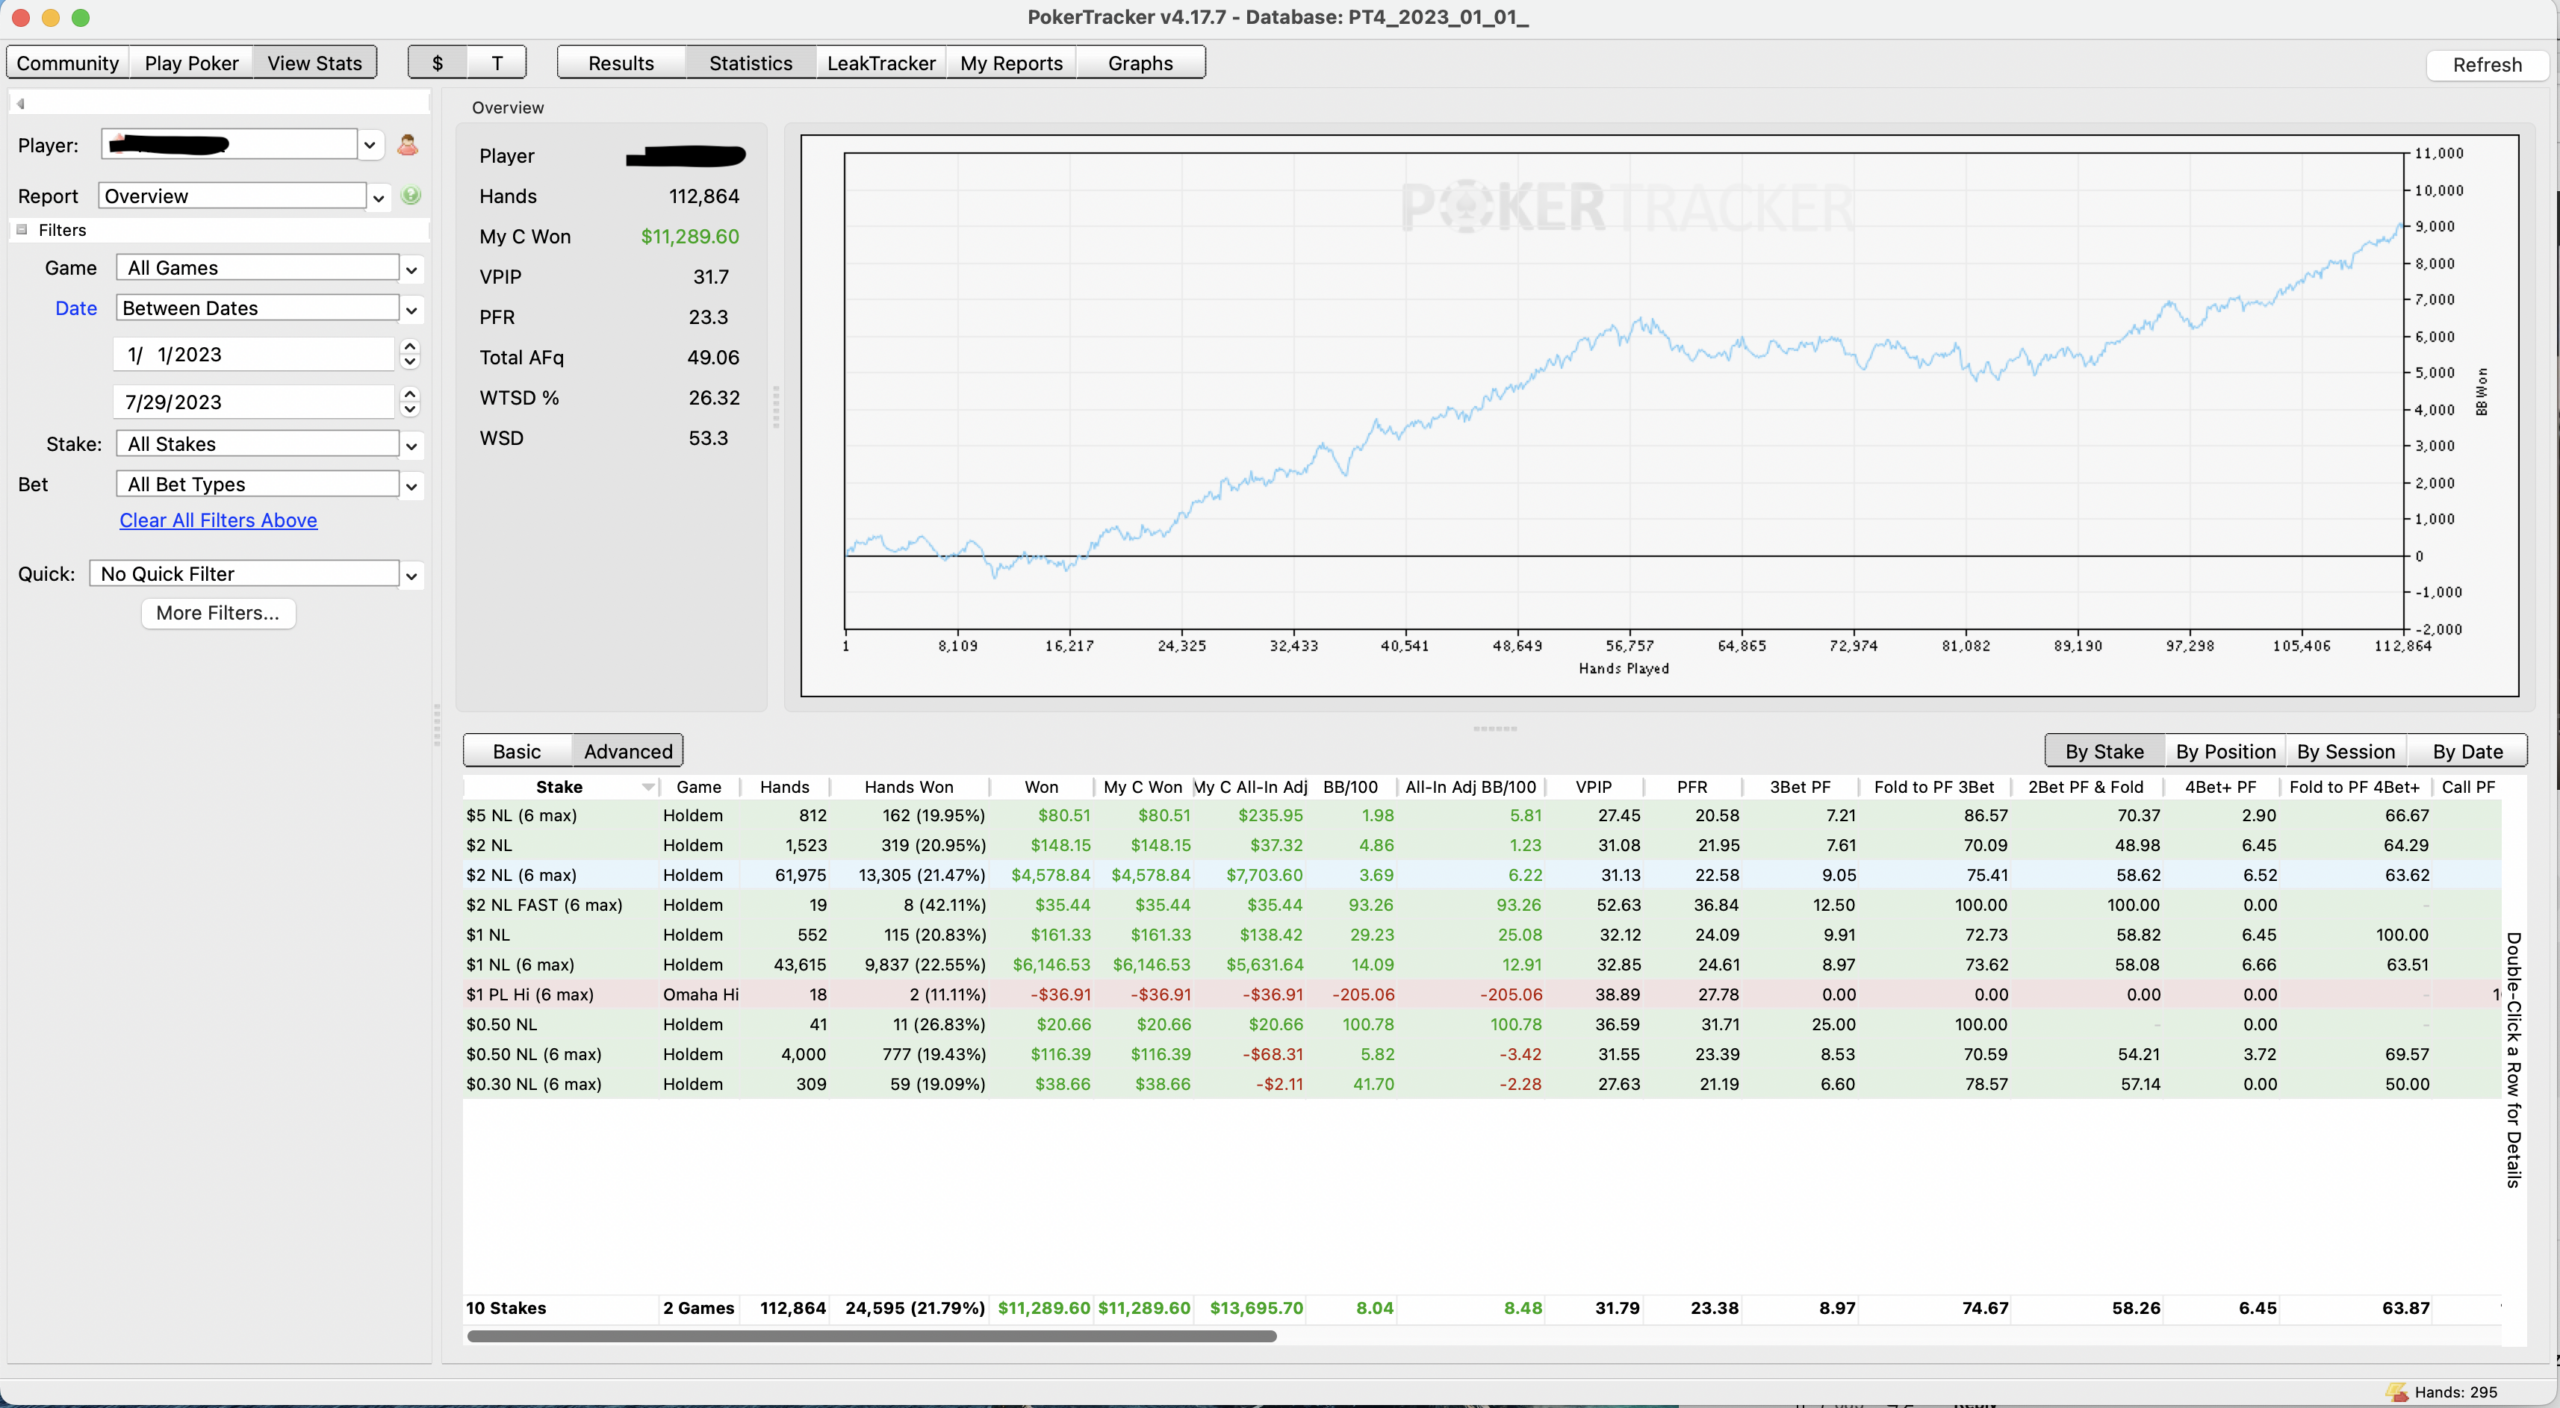2560x1408 pixels.
Task: Click the $11,289.60 My C Won overview value
Action: pos(690,237)
